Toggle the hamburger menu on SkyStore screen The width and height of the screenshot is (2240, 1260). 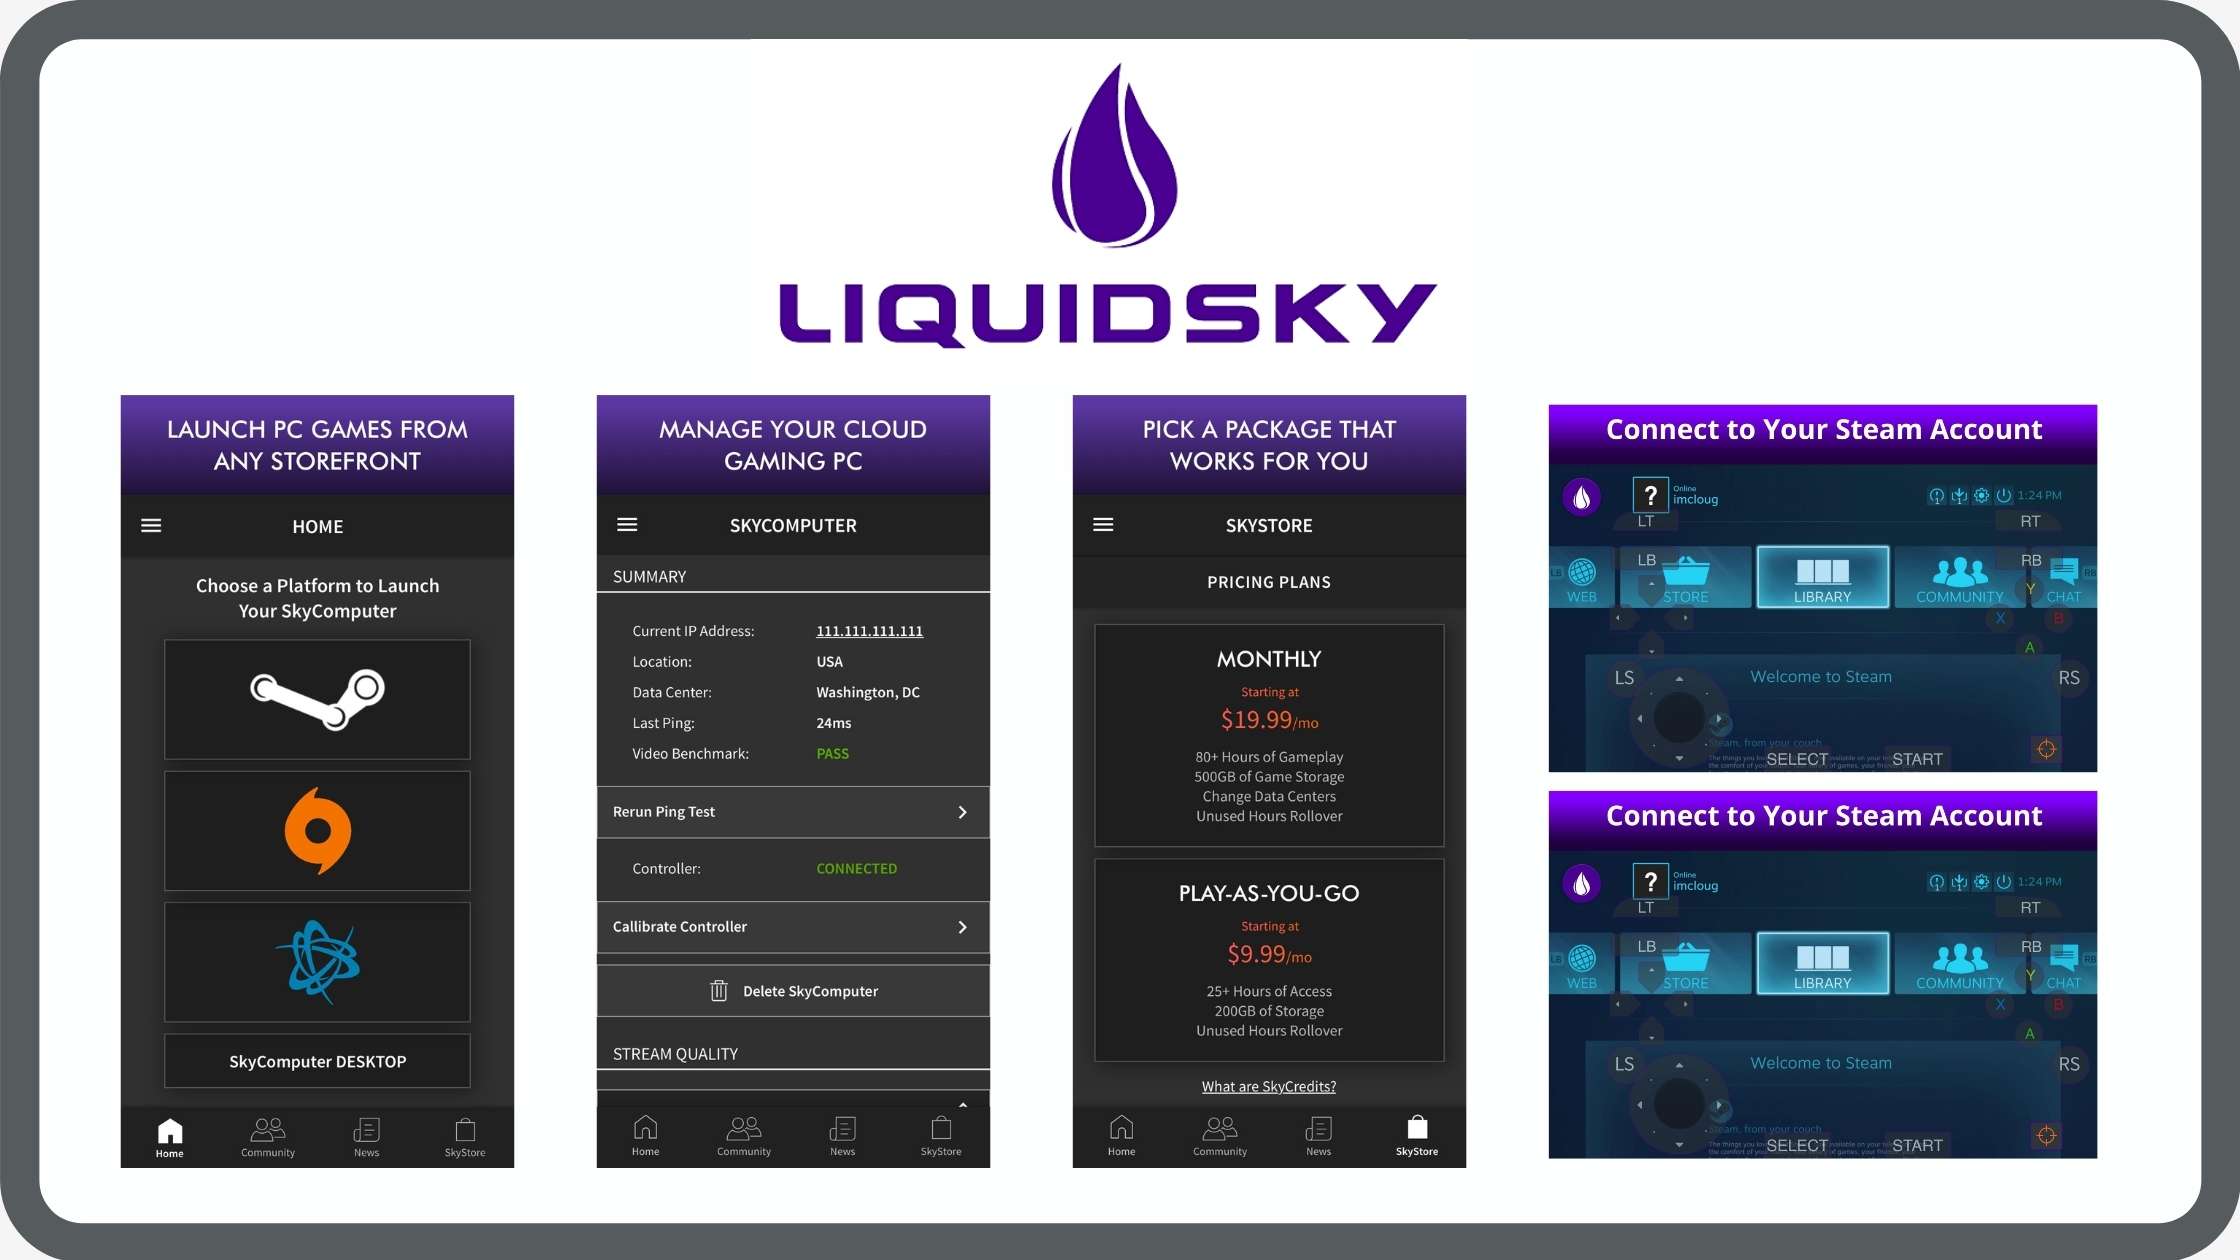(1103, 525)
